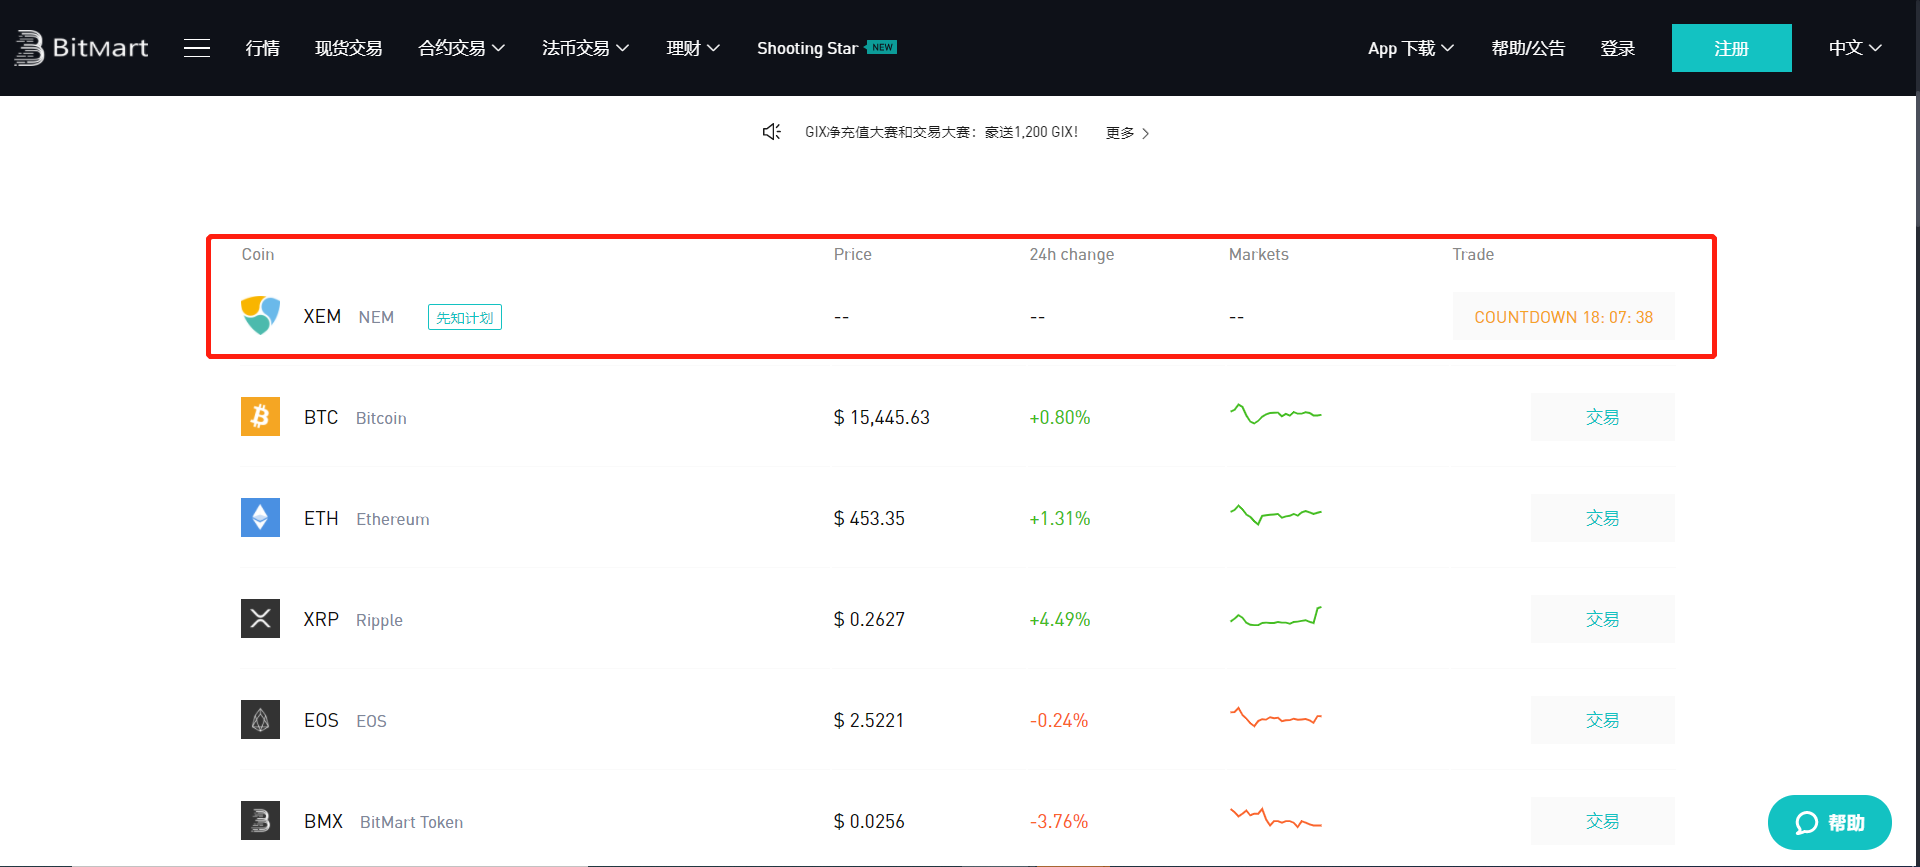Click the XEM COUNTDOWN button
Image resolution: width=1920 pixels, height=867 pixels.
pos(1563,317)
